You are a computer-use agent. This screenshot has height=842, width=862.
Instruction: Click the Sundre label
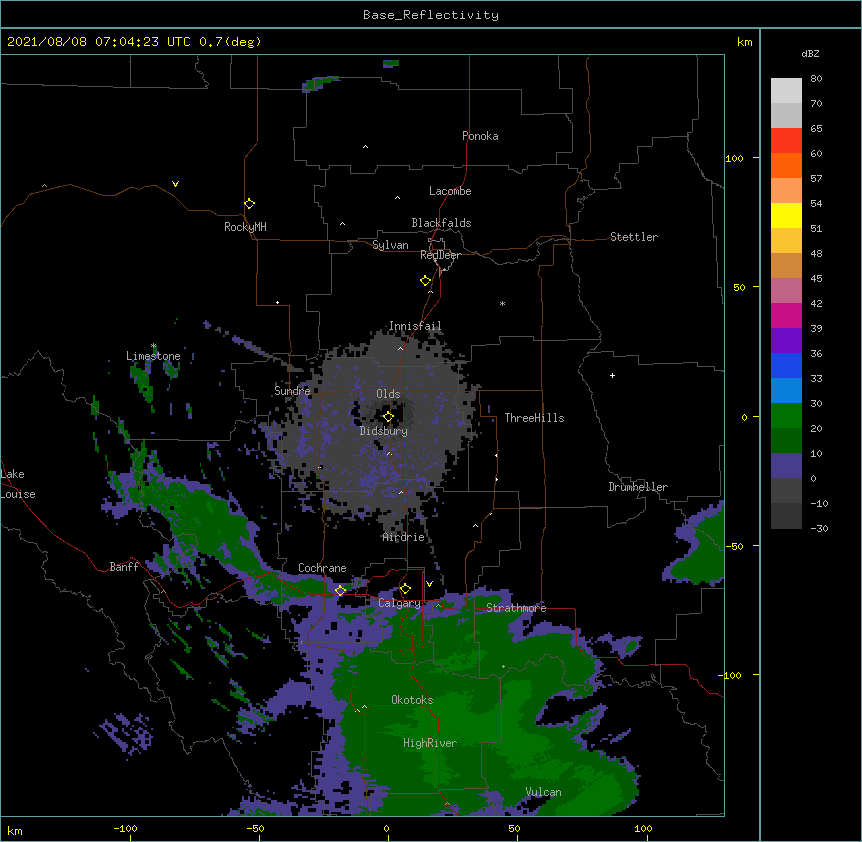pyautogui.click(x=292, y=391)
